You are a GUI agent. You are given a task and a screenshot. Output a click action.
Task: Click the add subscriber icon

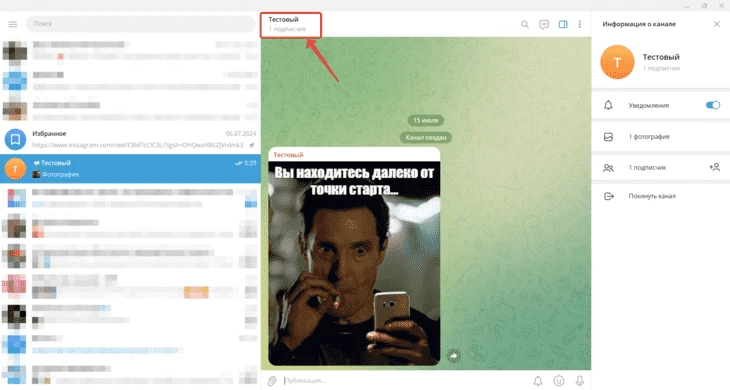point(715,167)
